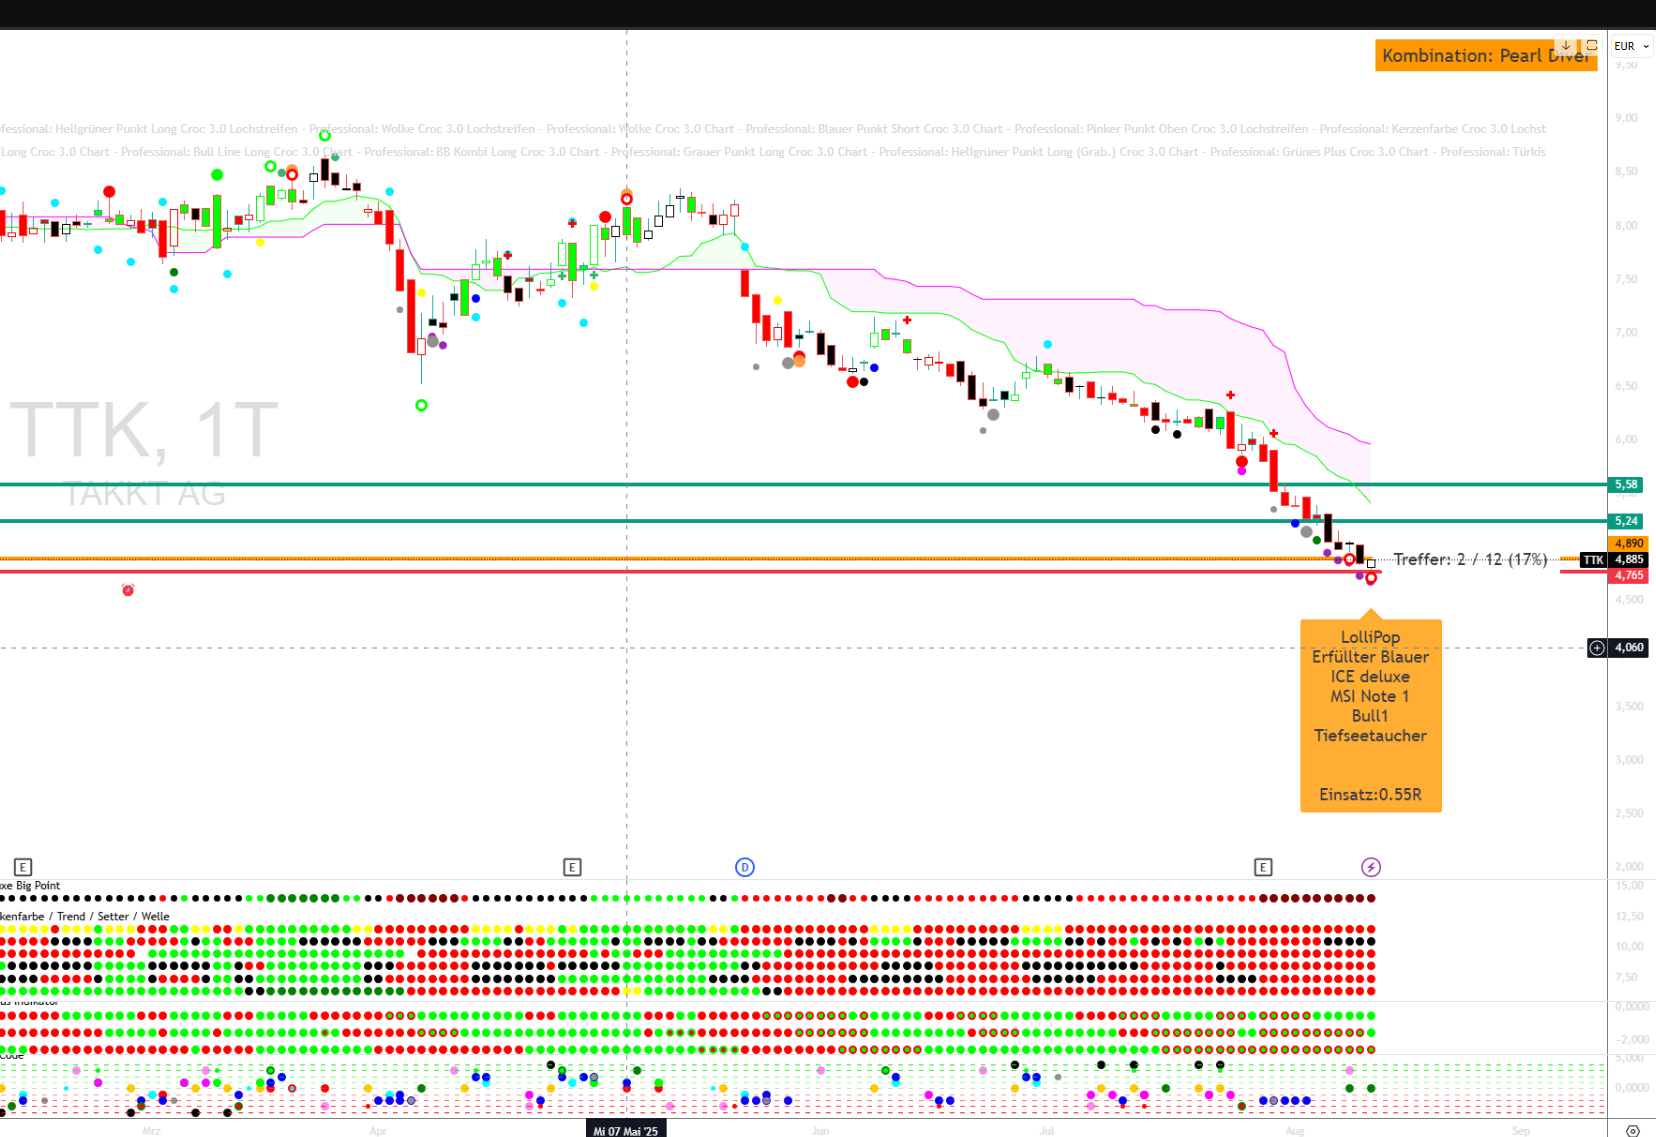Select the TTK price label 4,885
This screenshot has width=1656, height=1137.
coord(1629,560)
